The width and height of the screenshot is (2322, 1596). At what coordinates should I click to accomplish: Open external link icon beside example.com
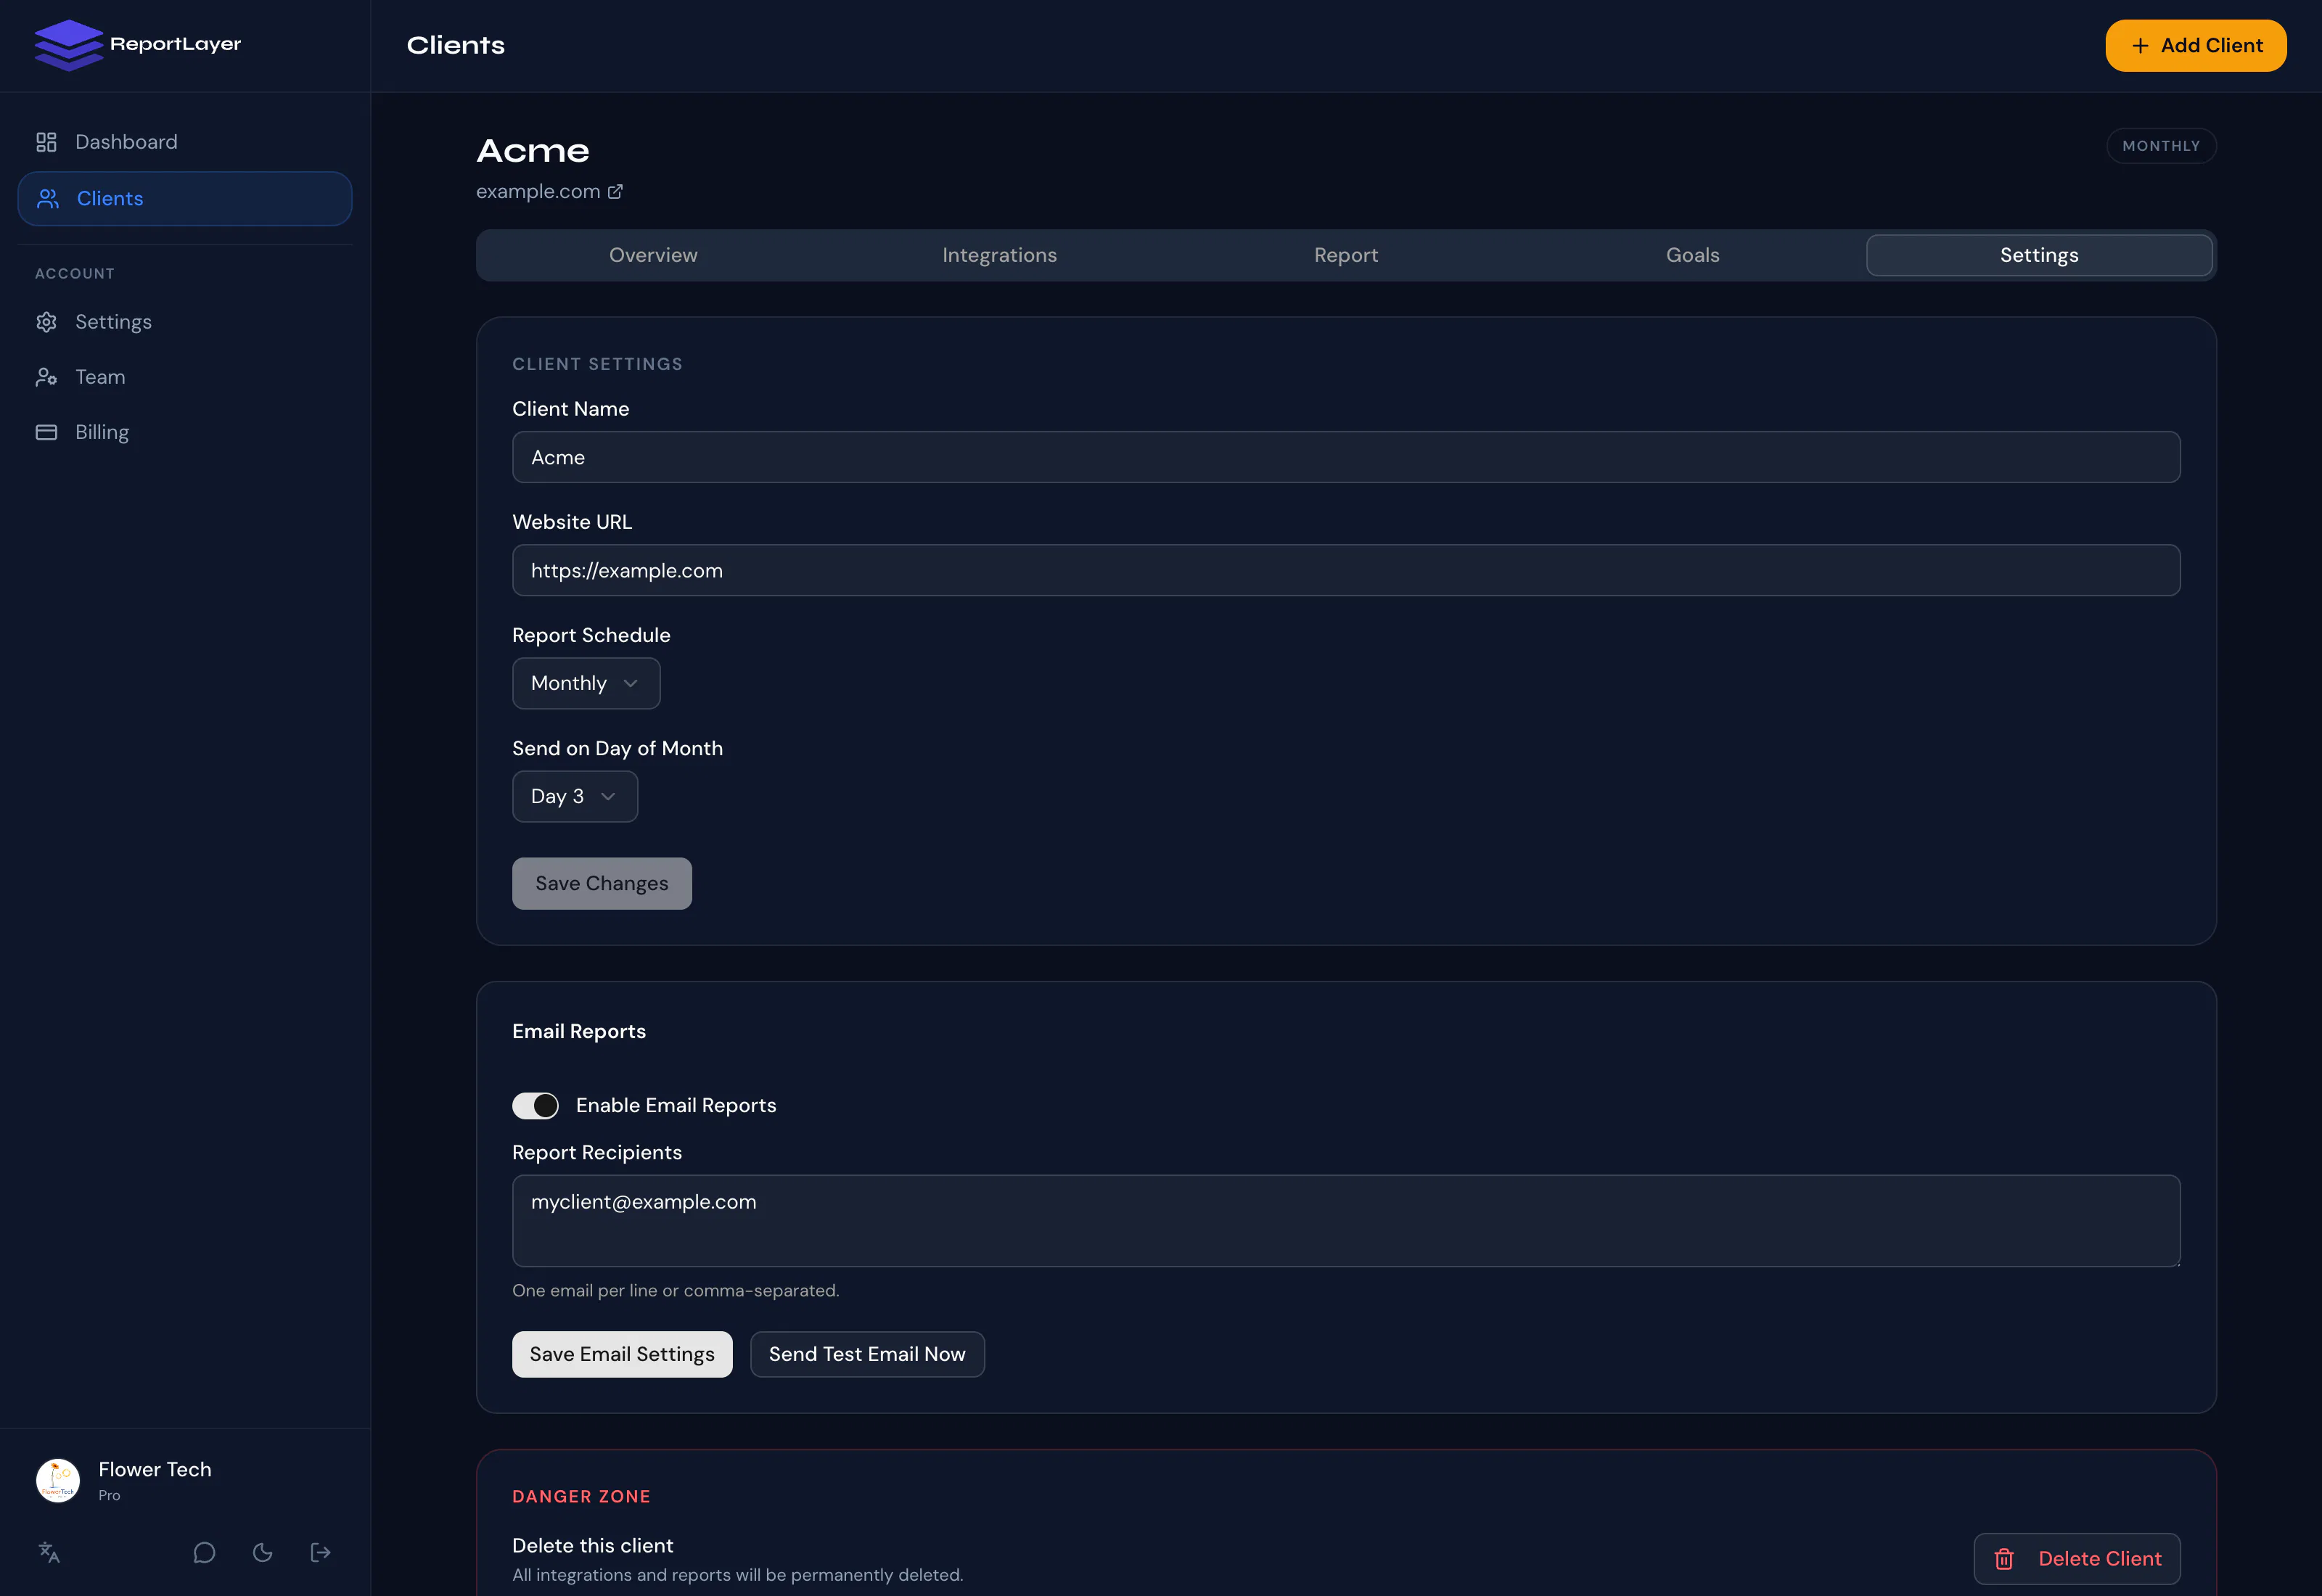[615, 191]
